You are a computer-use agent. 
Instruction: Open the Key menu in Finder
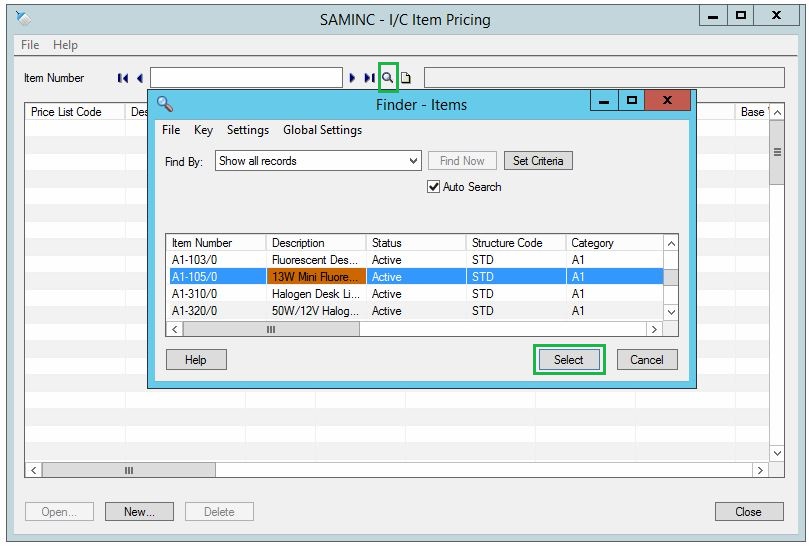coord(203,130)
